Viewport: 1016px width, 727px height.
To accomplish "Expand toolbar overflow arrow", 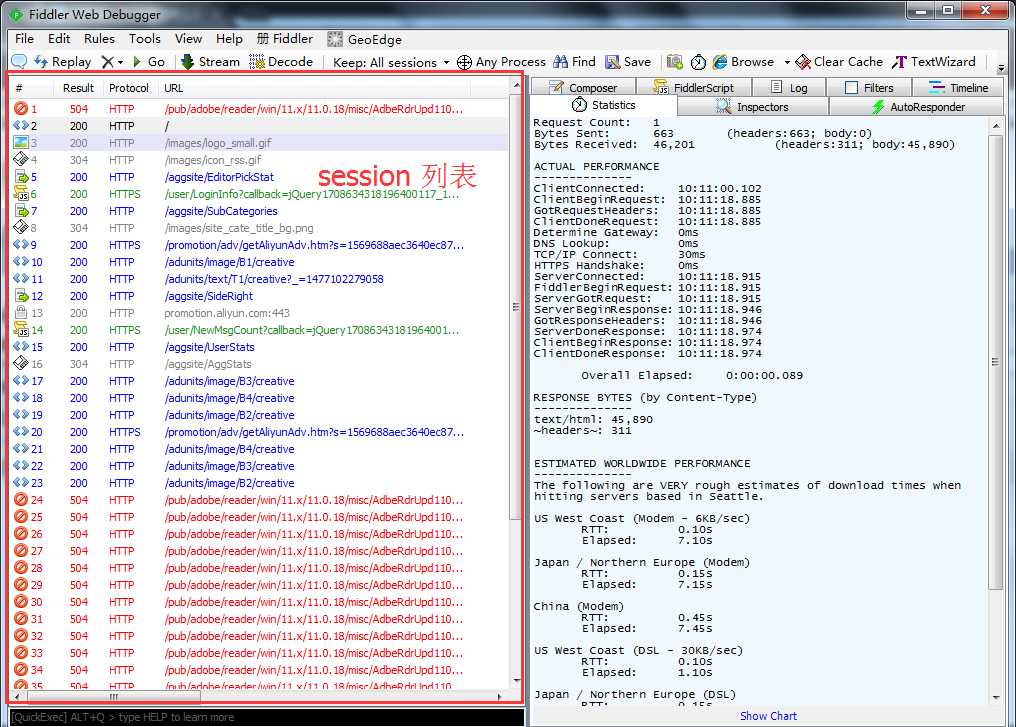I will 1000,67.
